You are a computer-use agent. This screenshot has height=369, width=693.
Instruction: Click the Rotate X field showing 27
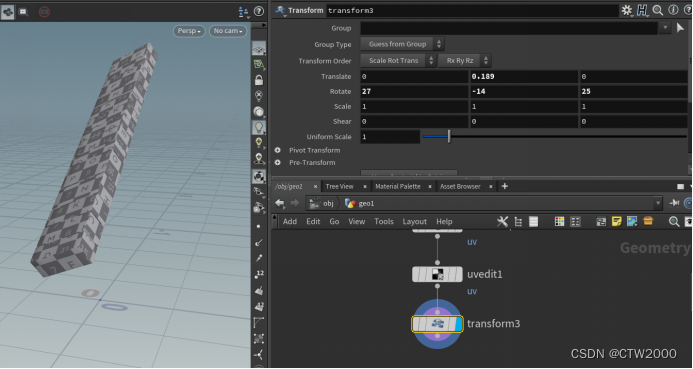point(414,91)
